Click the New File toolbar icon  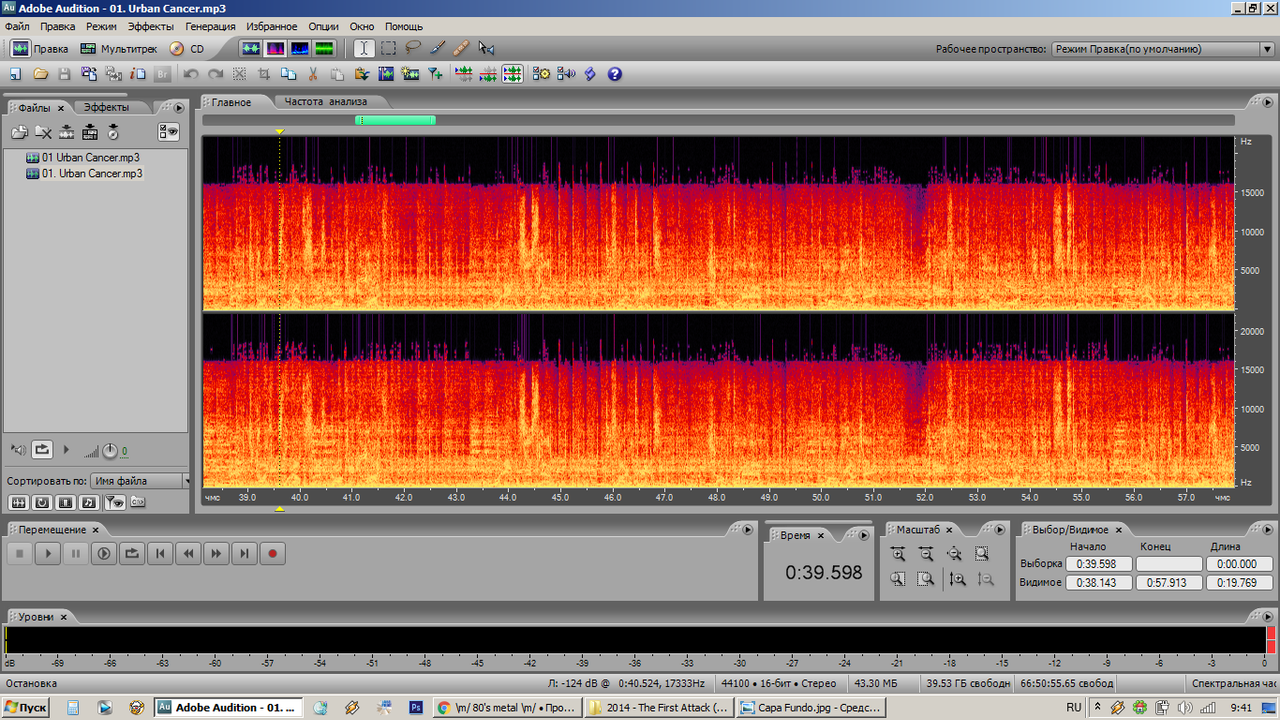click(x=16, y=74)
